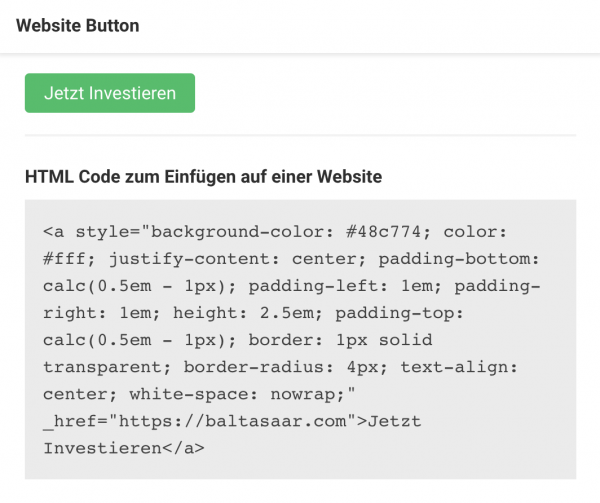Image resolution: width=600 pixels, height=503 pixels.
Task: Click the divider line below the button
Action: [x=300, y=135]
